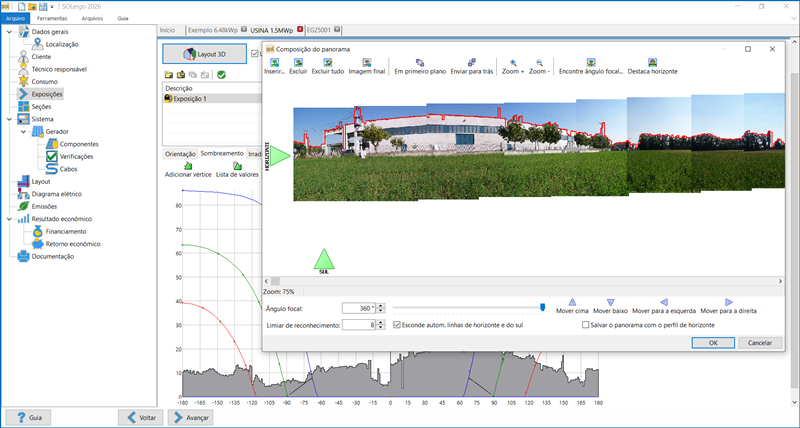Click the Mover cima arrow
Image resolution: width=800 pixels, height=428 pixels.
point(572,302)
